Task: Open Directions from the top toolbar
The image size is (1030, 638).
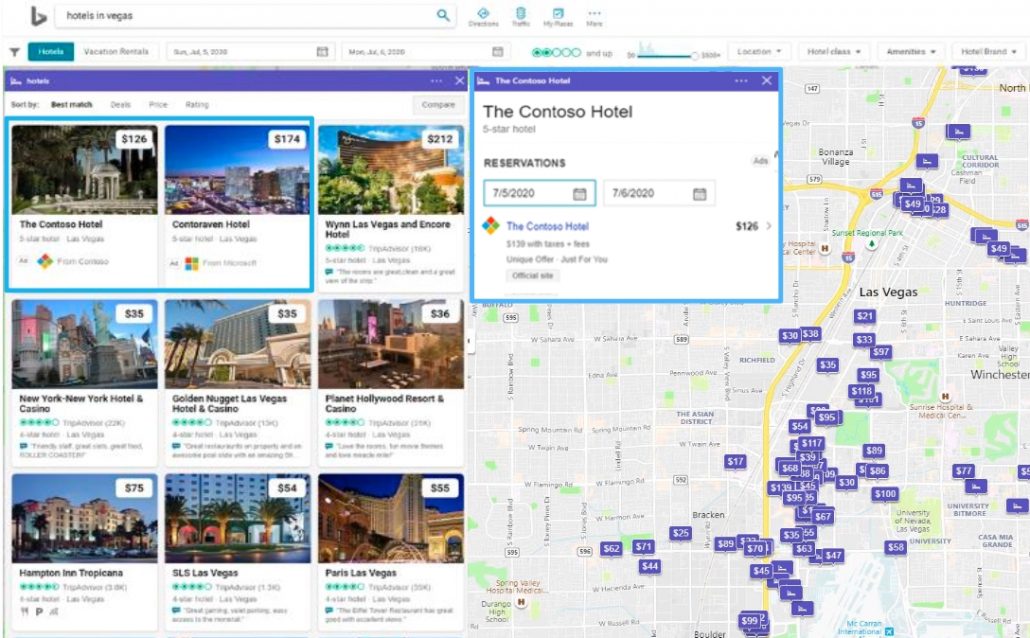Action: pos(483,16)
